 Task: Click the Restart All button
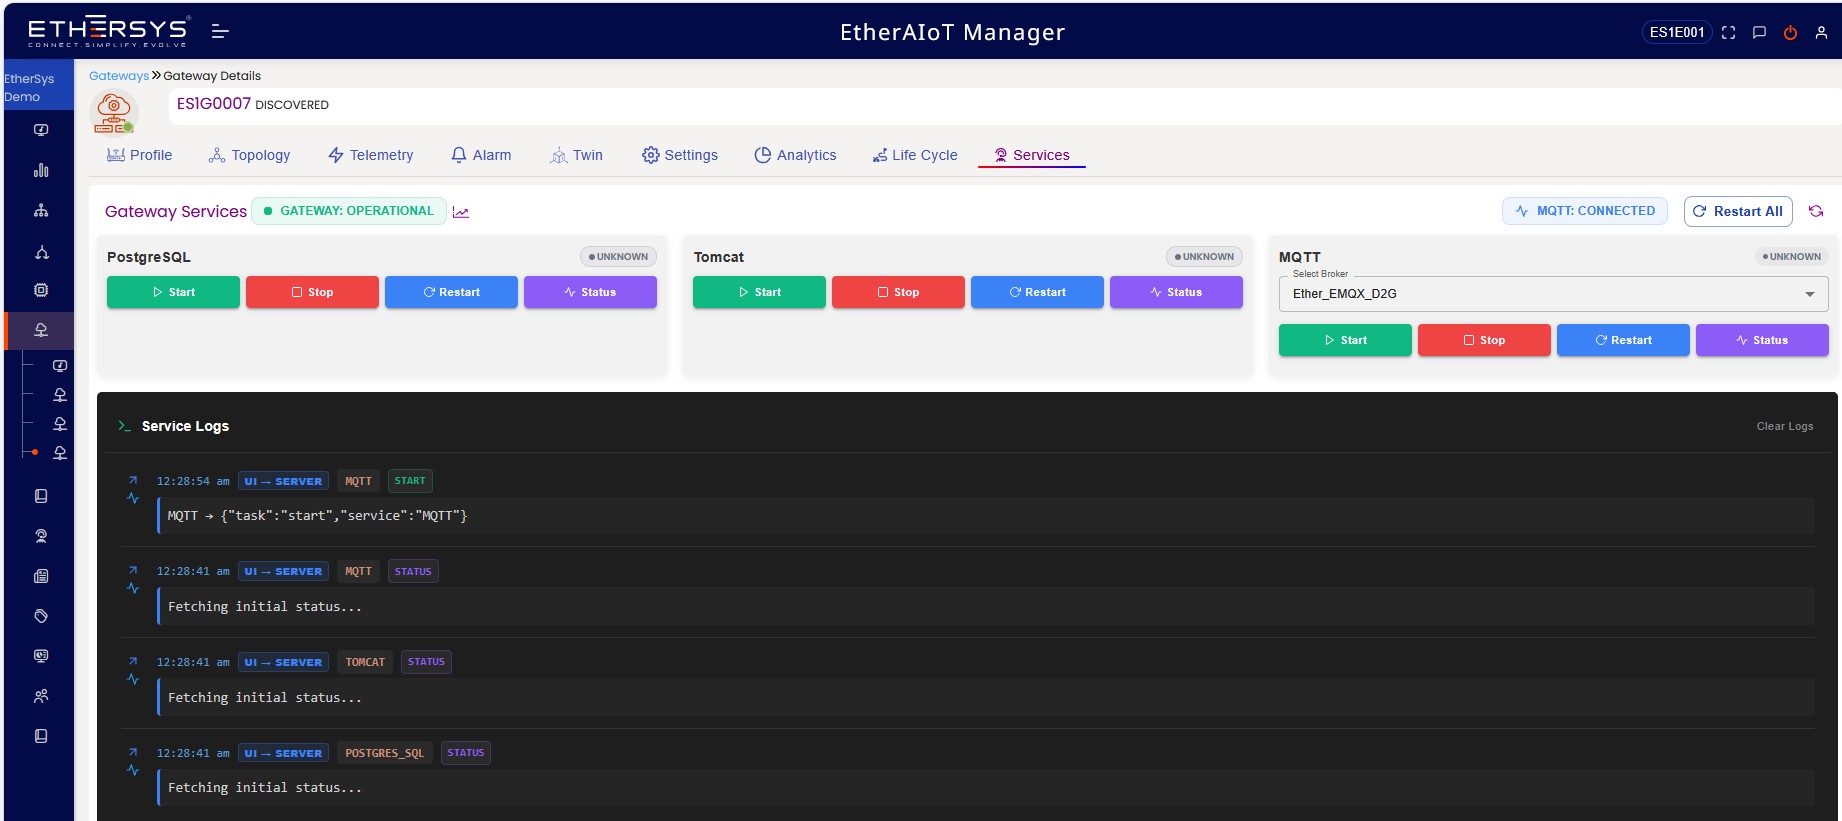click(x=1738, y=211)
